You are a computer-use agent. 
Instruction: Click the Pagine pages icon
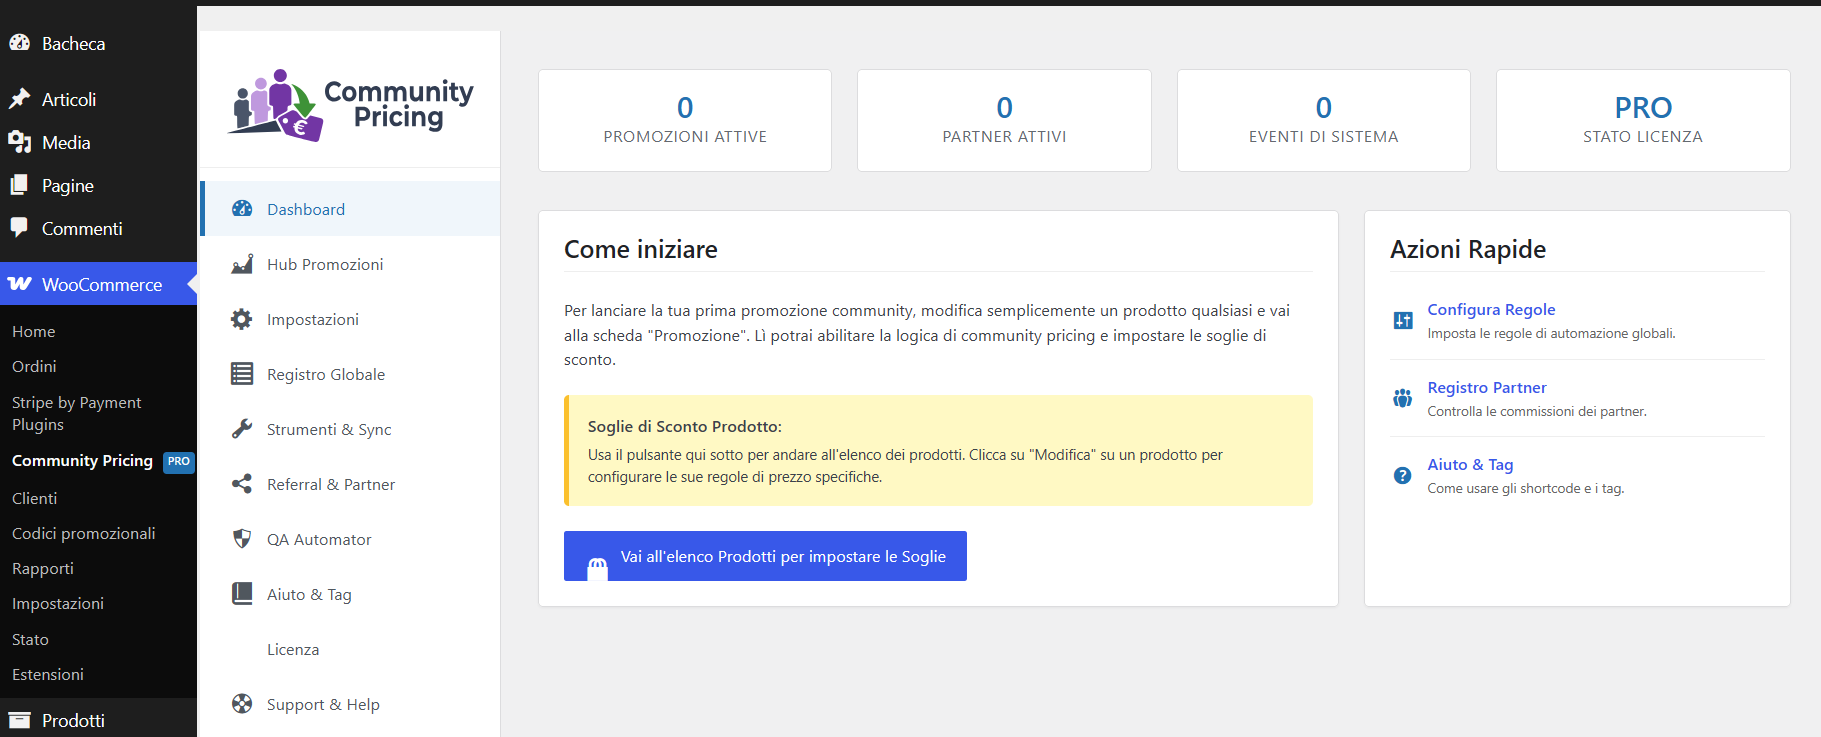point(19,185)
